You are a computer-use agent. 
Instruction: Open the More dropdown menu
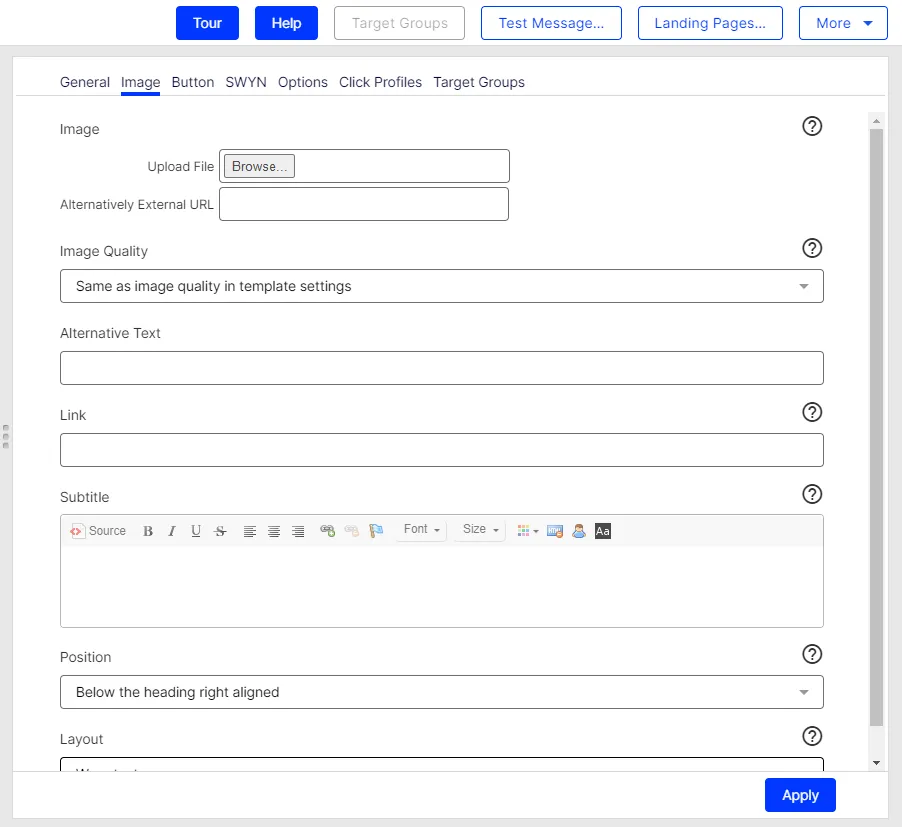click(843, 23)
